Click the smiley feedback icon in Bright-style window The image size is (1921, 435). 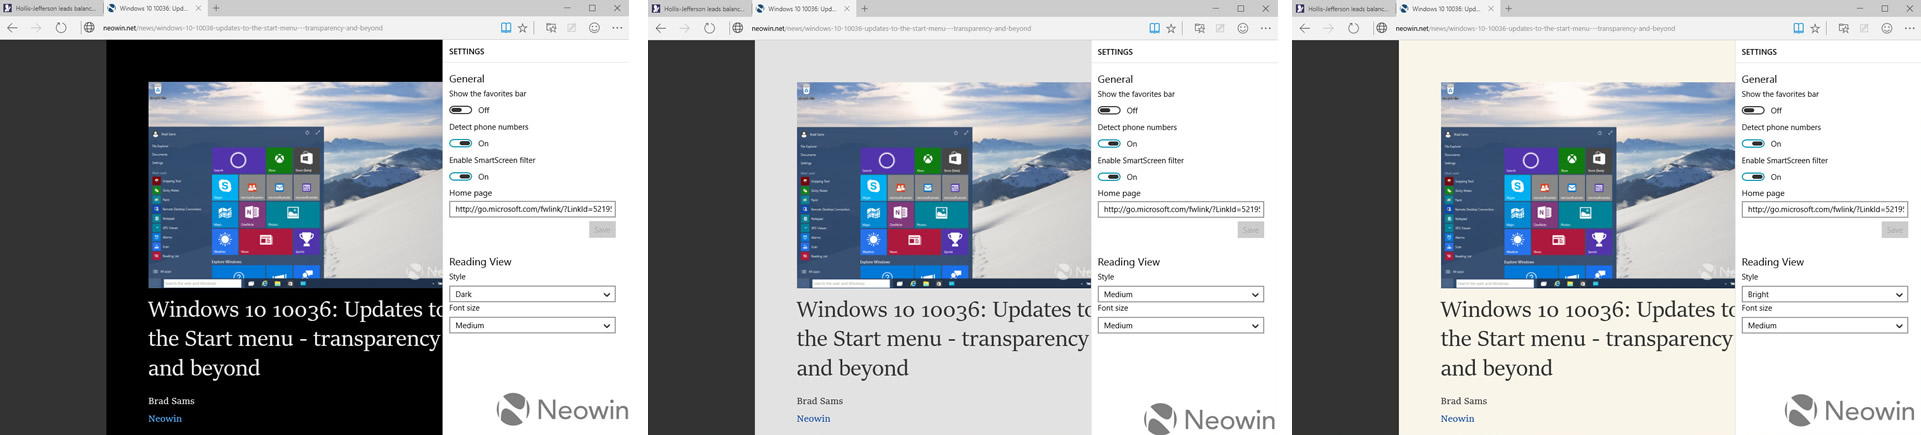tap(1887, 28)
